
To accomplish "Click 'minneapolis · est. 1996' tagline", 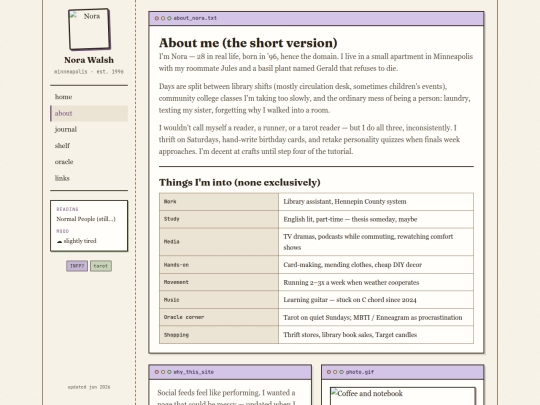I will 89,72.
